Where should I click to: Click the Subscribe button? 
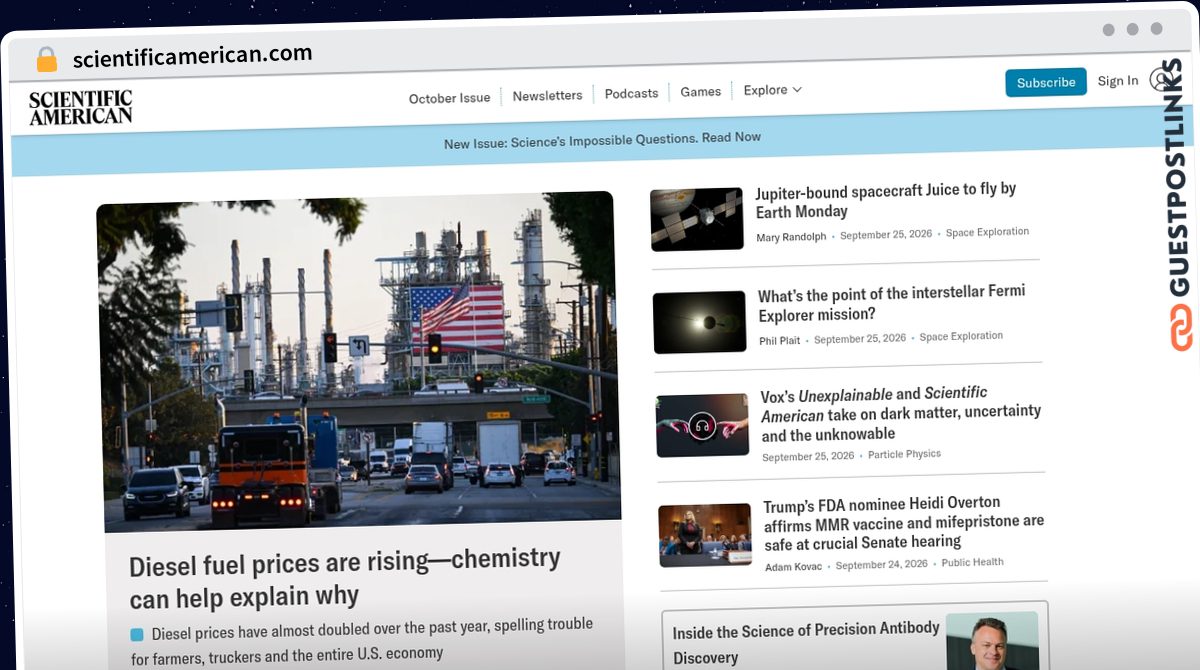[1046, 83]
